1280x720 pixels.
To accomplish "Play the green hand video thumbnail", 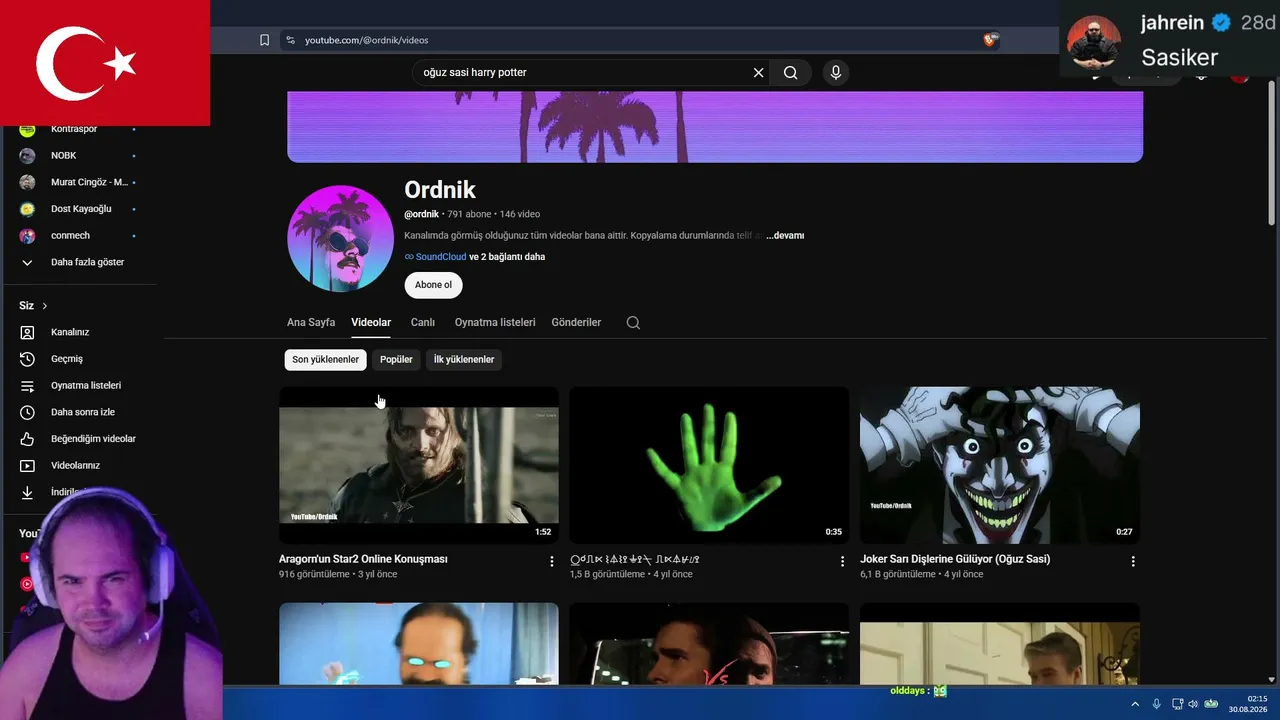I will [x=709, y=466].
